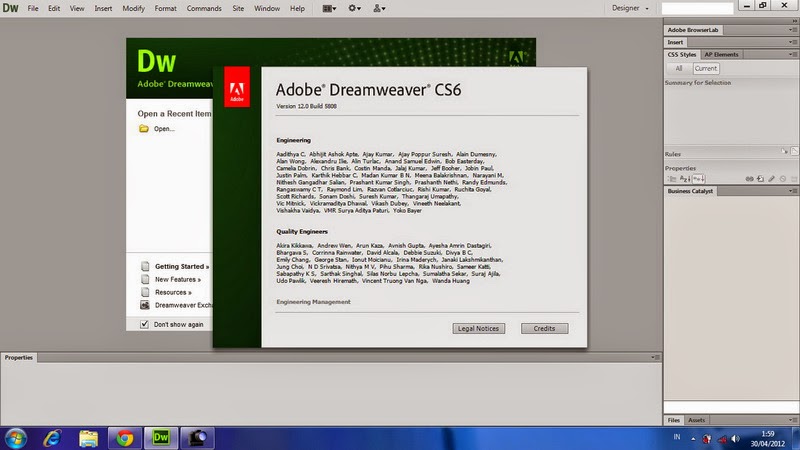Click the Windows Start button

(15, 438)
